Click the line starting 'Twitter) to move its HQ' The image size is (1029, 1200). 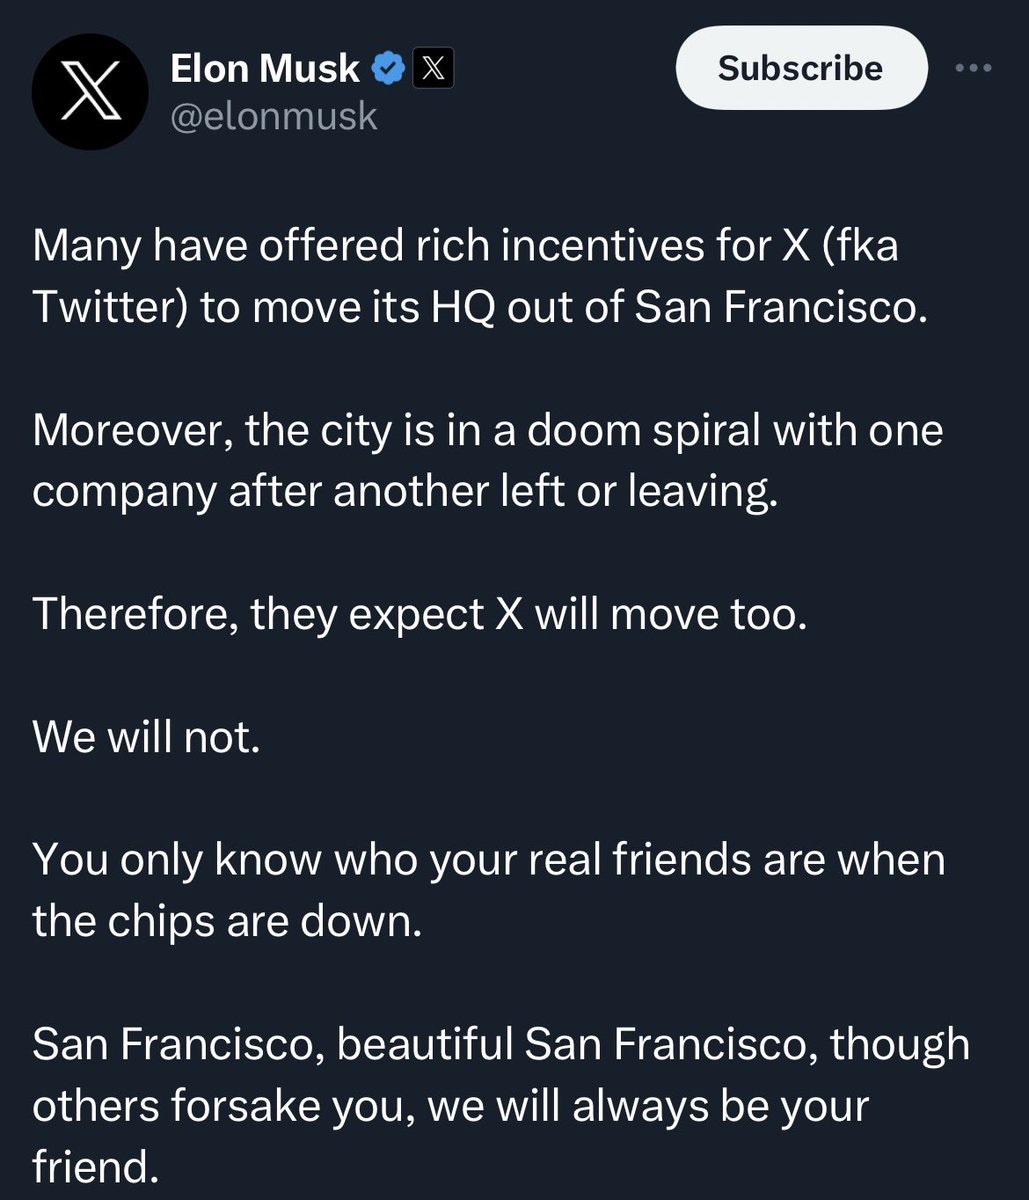pyautogui.click(x=480, y=307)
